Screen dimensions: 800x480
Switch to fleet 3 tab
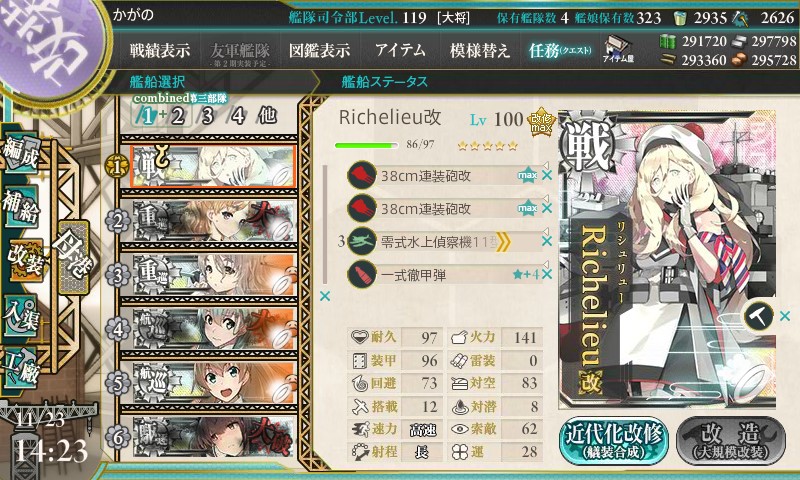coord(207,116)
